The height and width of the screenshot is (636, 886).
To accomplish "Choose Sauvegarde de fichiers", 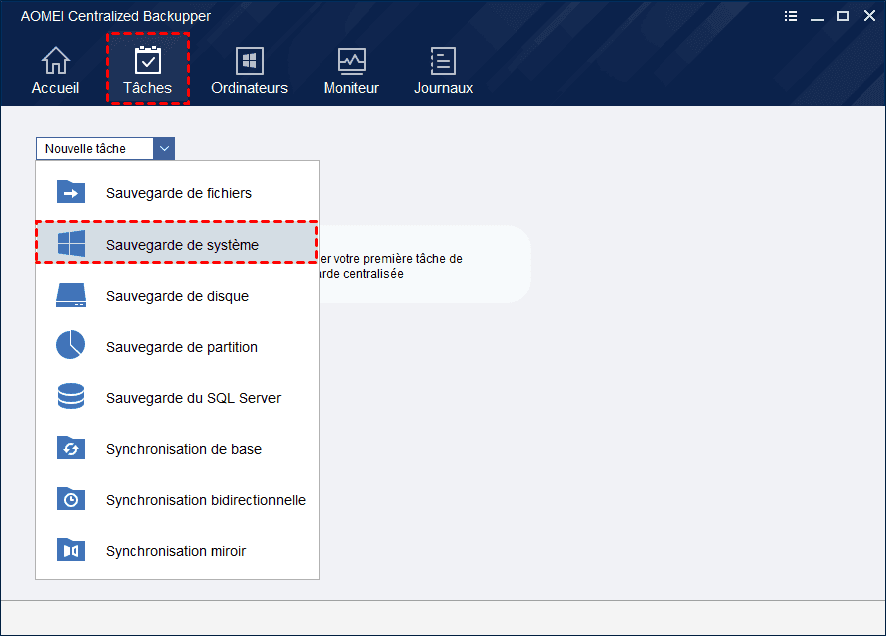I will 179,193.
